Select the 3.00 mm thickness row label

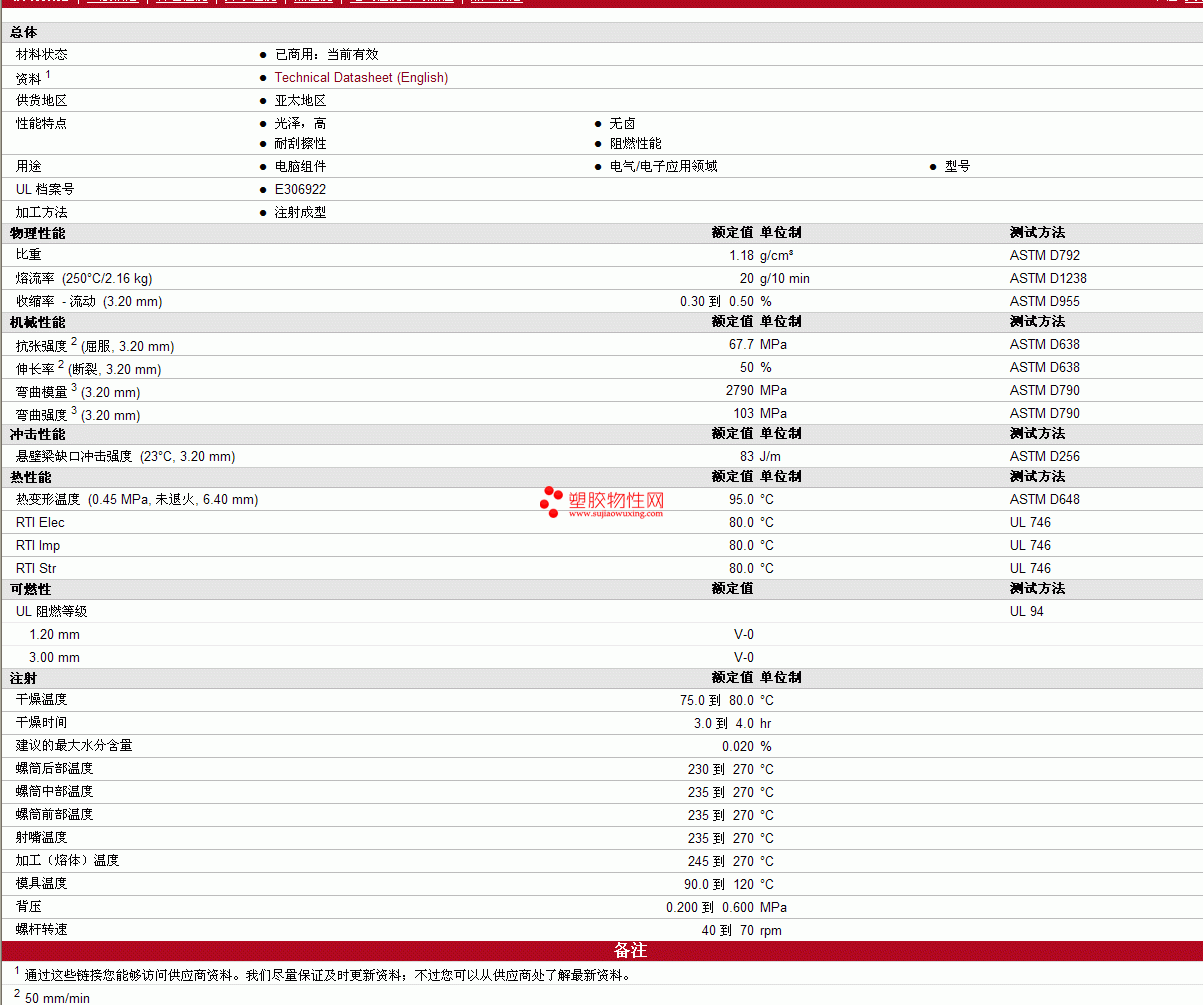tap(55, 658)
